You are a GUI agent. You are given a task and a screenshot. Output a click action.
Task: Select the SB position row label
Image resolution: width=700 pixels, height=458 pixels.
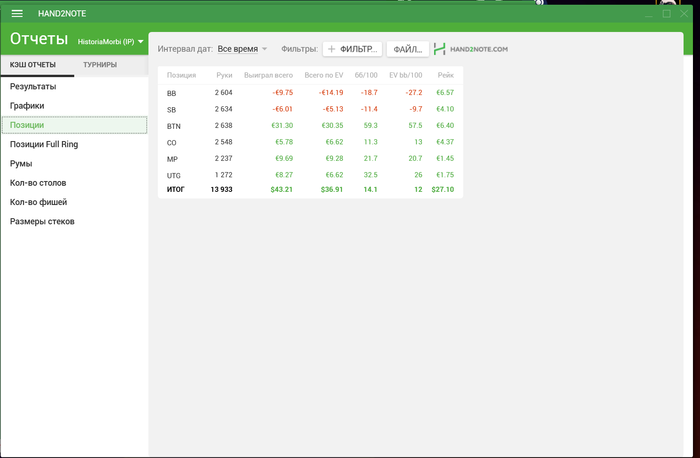(x=171, y=110)
